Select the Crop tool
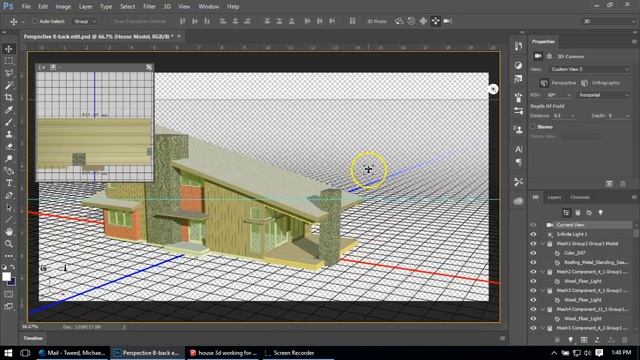This screenshot has width=640, height=360. [x=9, y=98]
